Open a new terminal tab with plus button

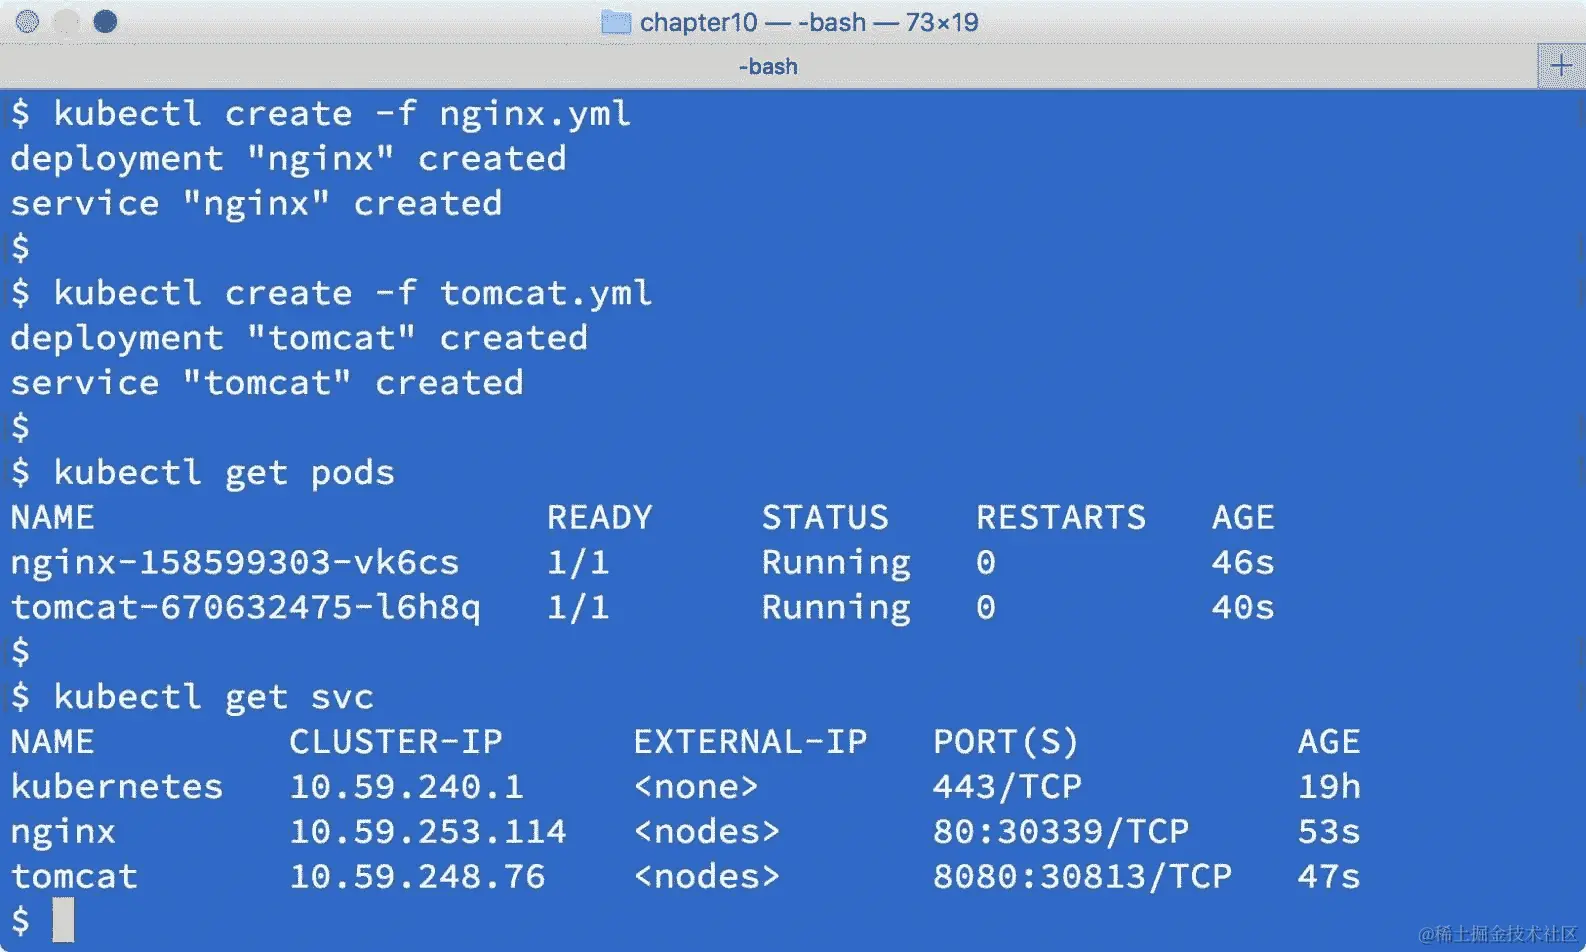[x=1561, y=67]
